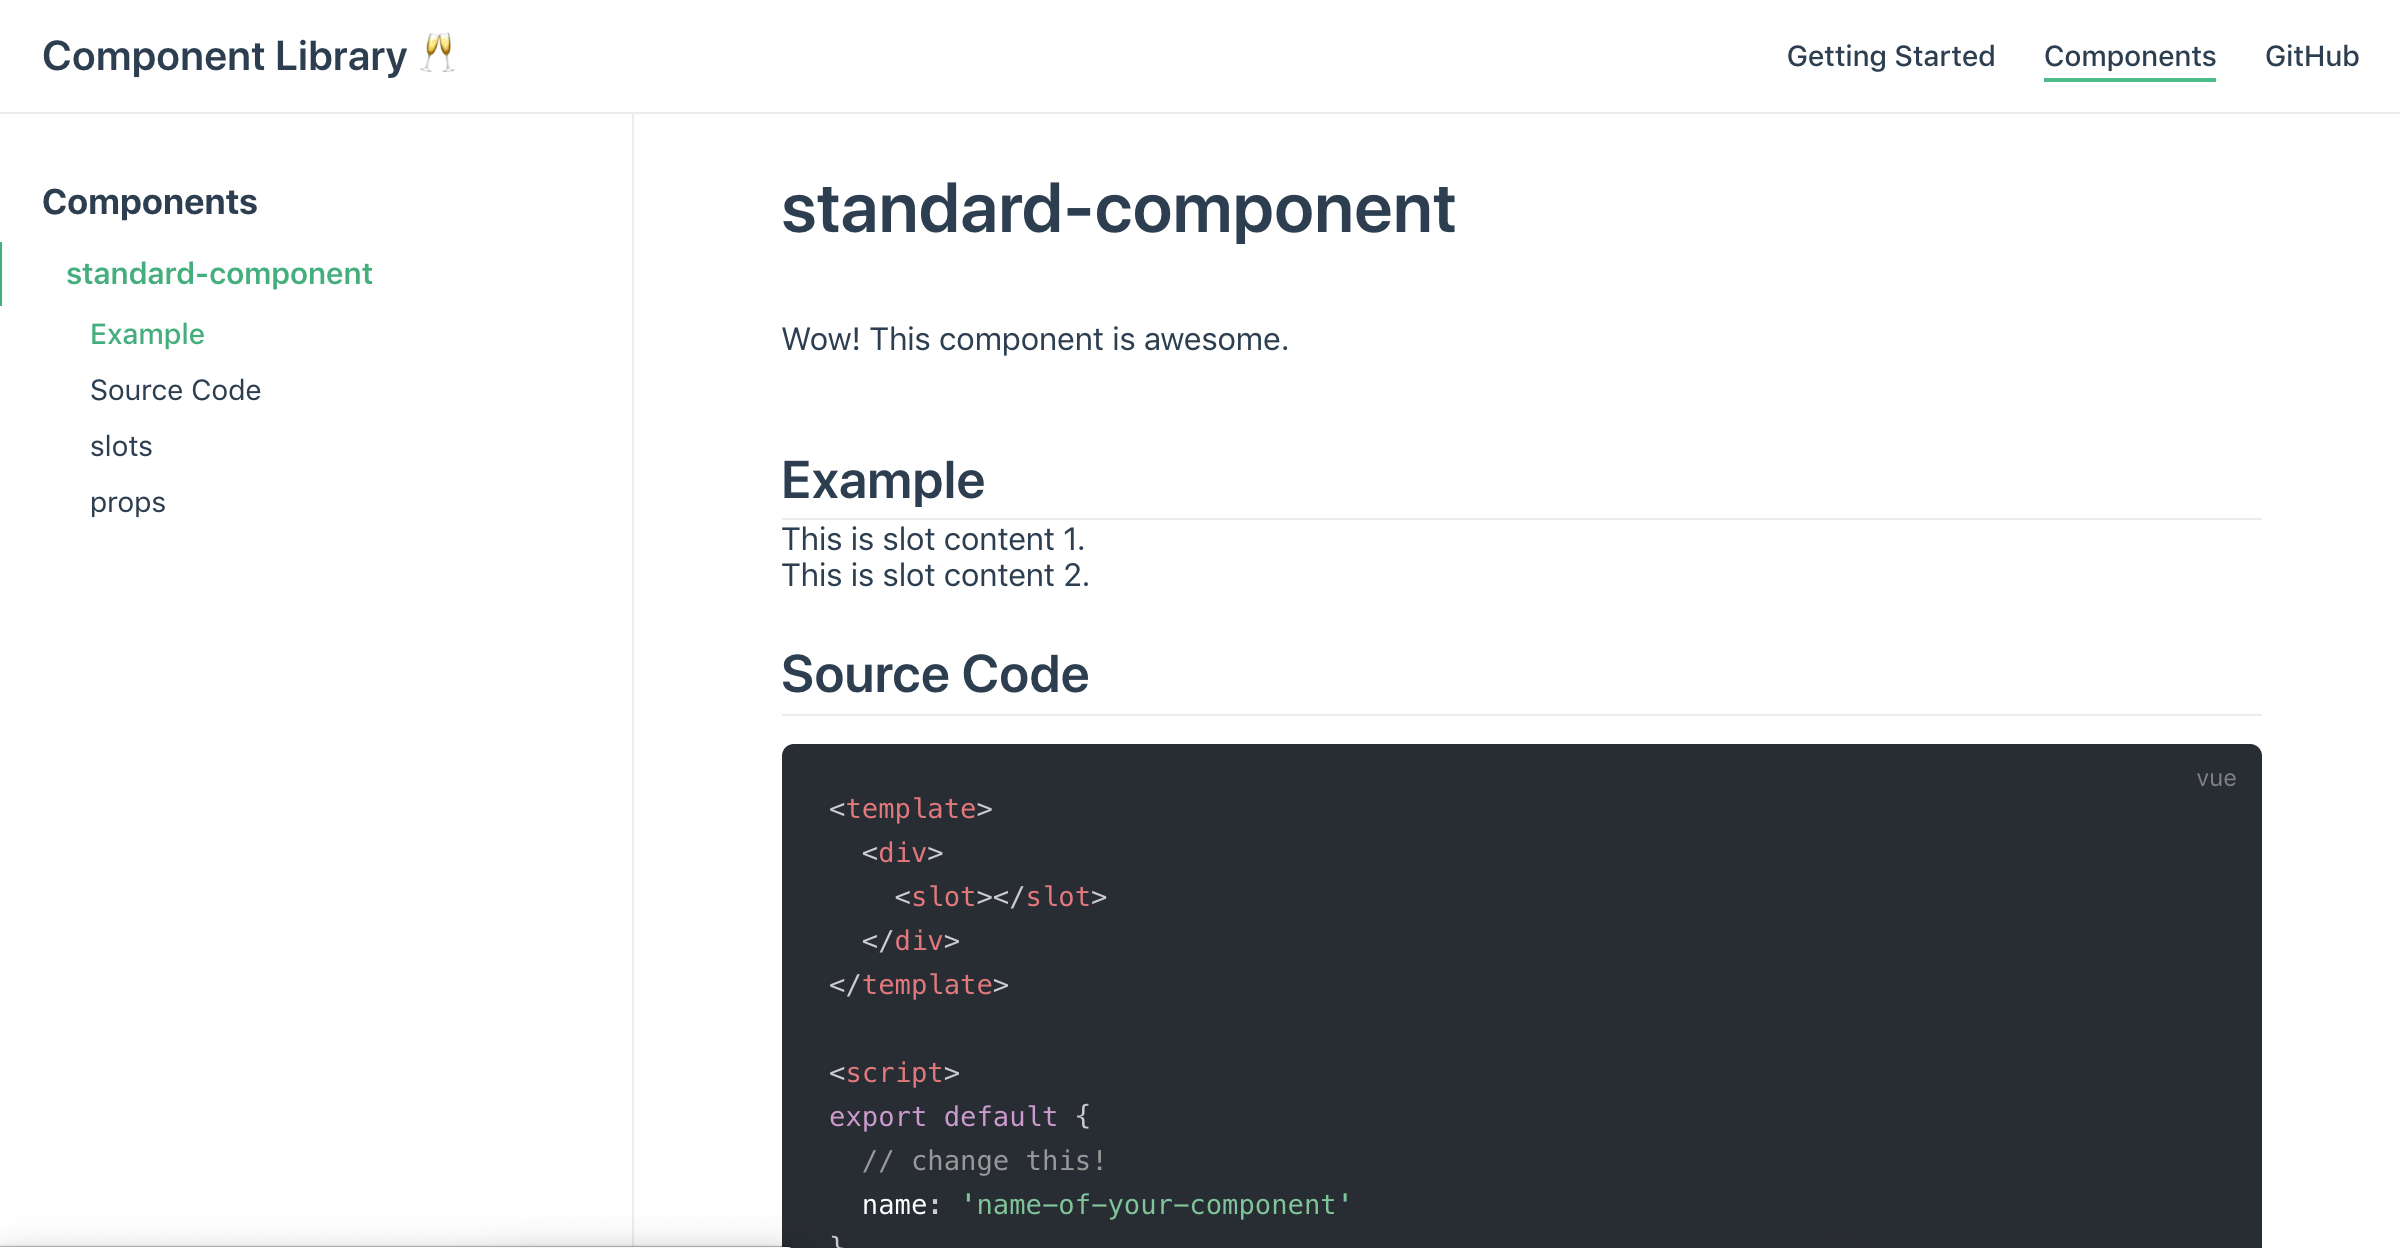The width and height of the screenshot is (2400, 1248).
Task: Click the 'name-of-your-component' string in code
Action: click(x=1156, y=1205)
